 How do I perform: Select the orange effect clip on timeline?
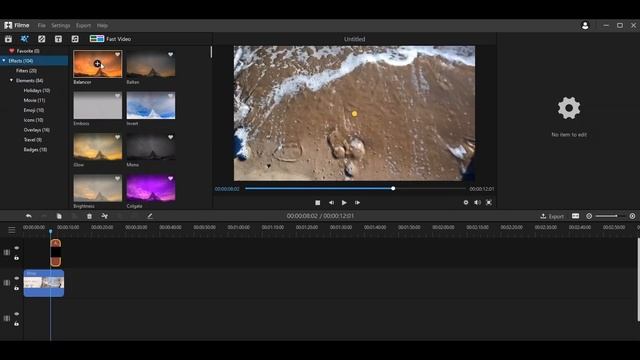point(56,253)
